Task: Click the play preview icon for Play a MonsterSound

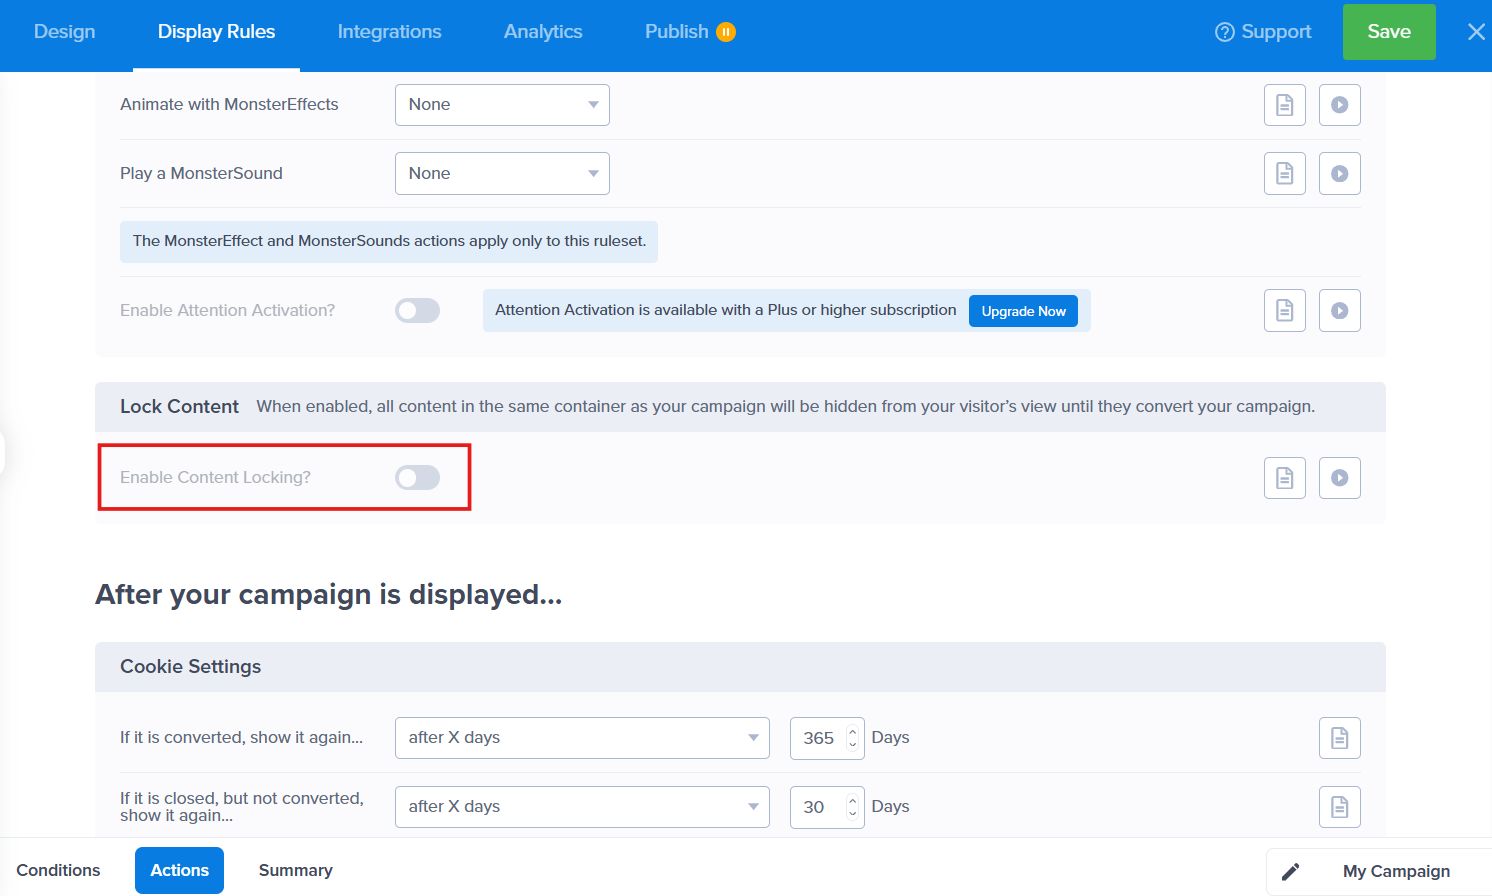Action: 1339,173
